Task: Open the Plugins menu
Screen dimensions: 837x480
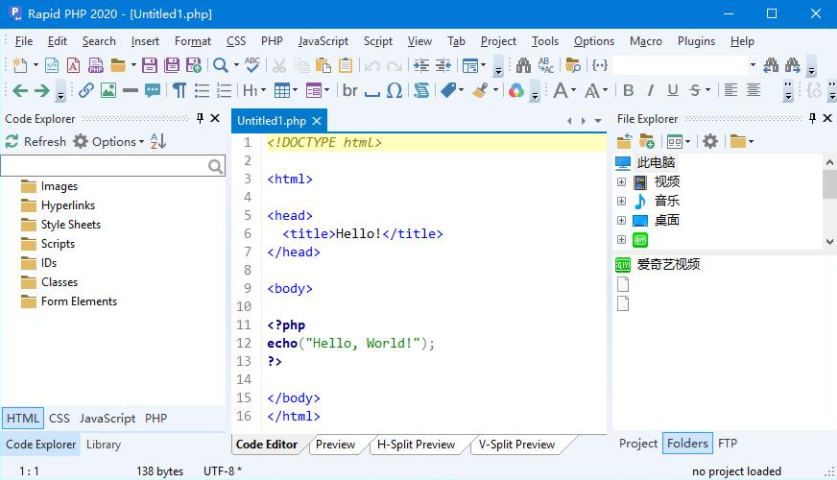Action: pyautogui.click(x=696, y=41)
